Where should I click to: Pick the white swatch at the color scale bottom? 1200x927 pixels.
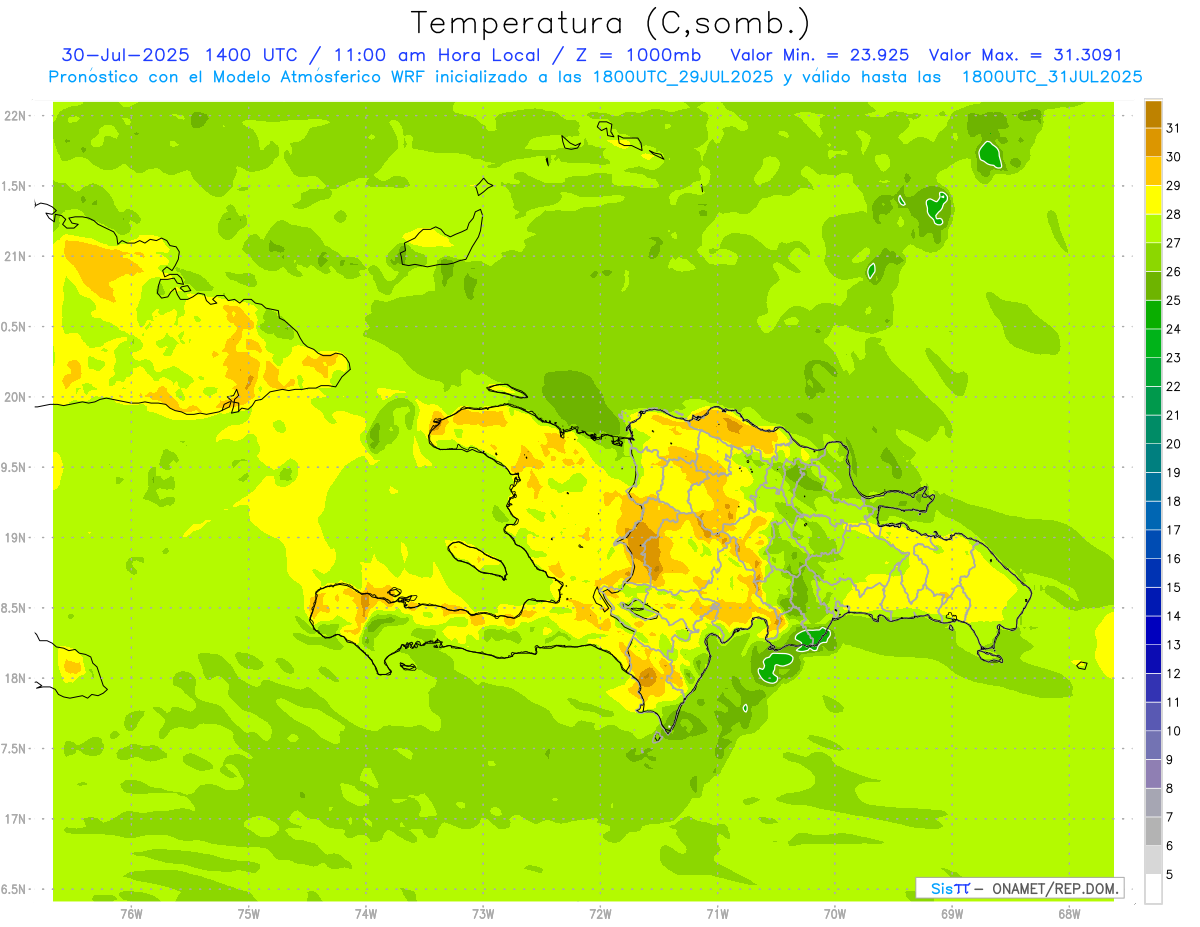coord(1153,889)
